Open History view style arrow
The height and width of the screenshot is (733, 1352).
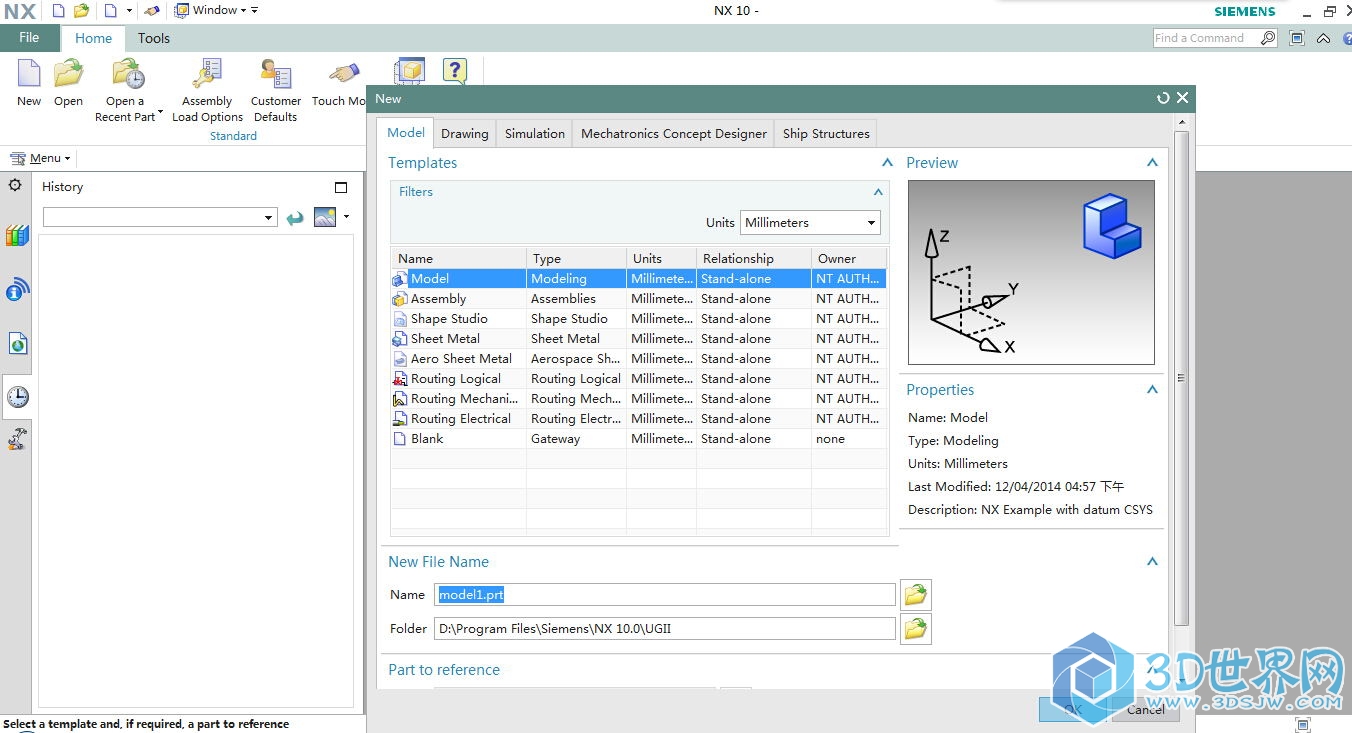(346, 216)
